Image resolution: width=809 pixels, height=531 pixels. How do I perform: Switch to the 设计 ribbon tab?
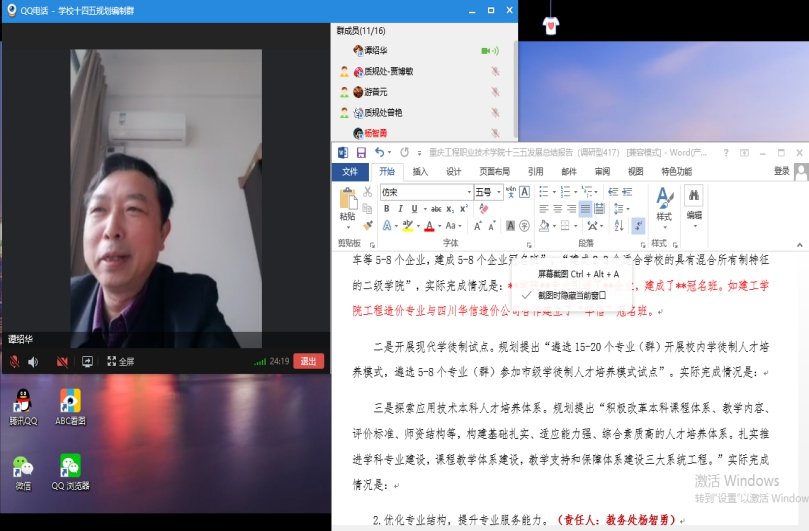453,171
